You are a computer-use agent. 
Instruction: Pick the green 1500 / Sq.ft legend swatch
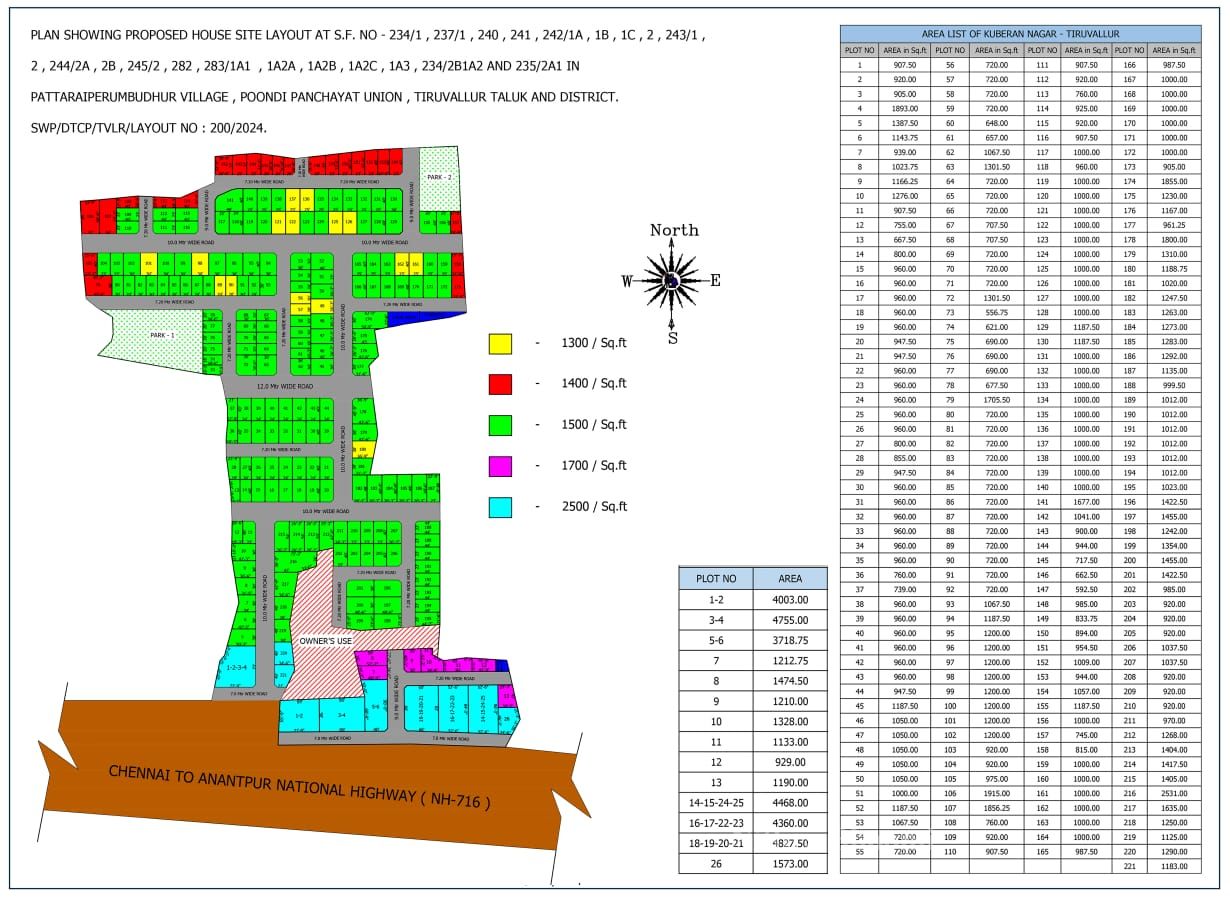click(x=500, y=425)
